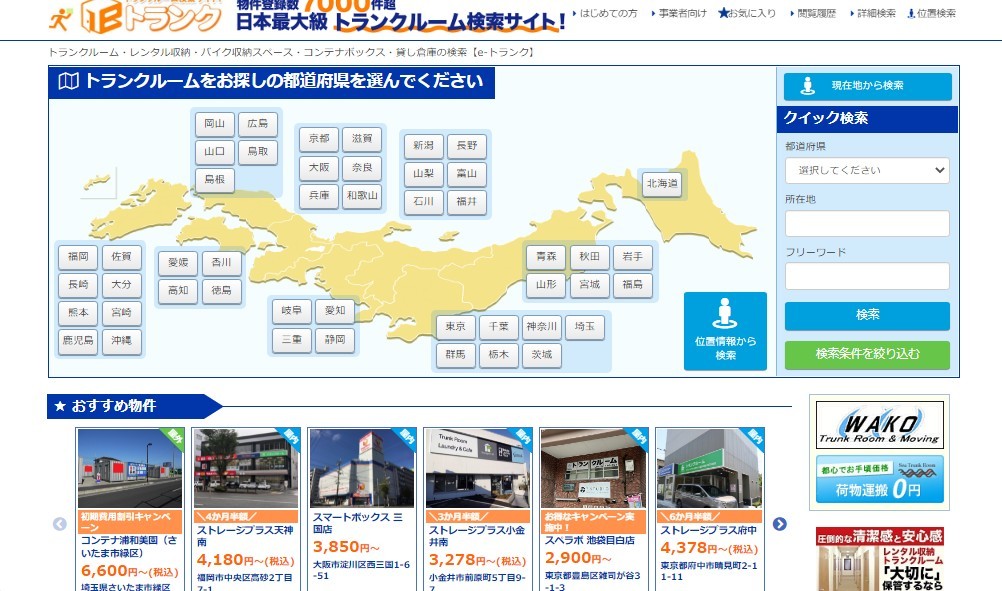Open the 詳細検索 advanced search link
The height and width of the screenshot is (591, 1002).
(x=873, y=13)
